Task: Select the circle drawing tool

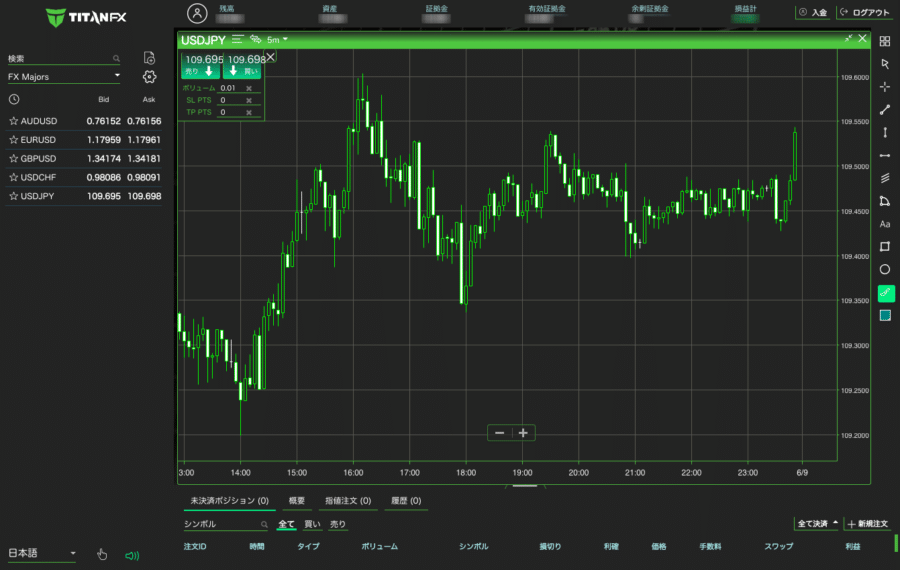Action: click(885, 269)
